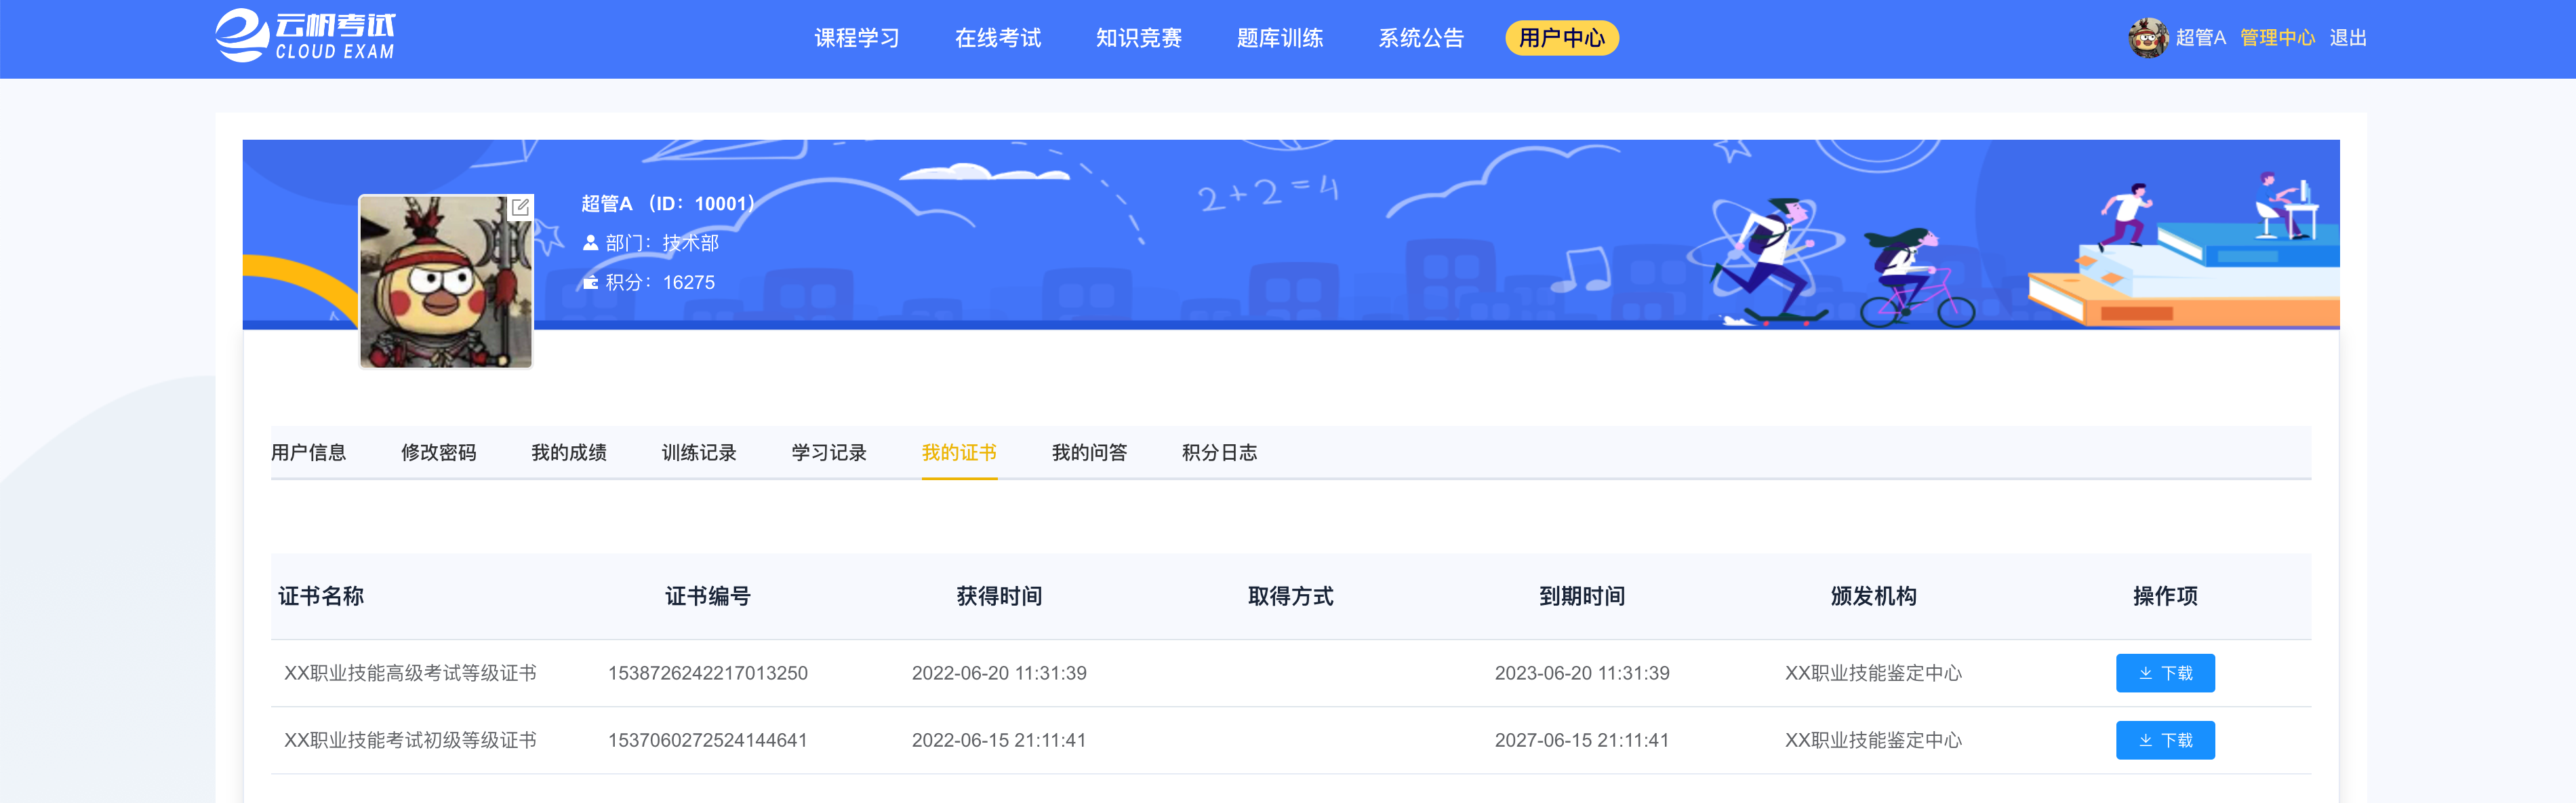
Task: Click the person icon beside 部门
Action: tap(591, 243)
